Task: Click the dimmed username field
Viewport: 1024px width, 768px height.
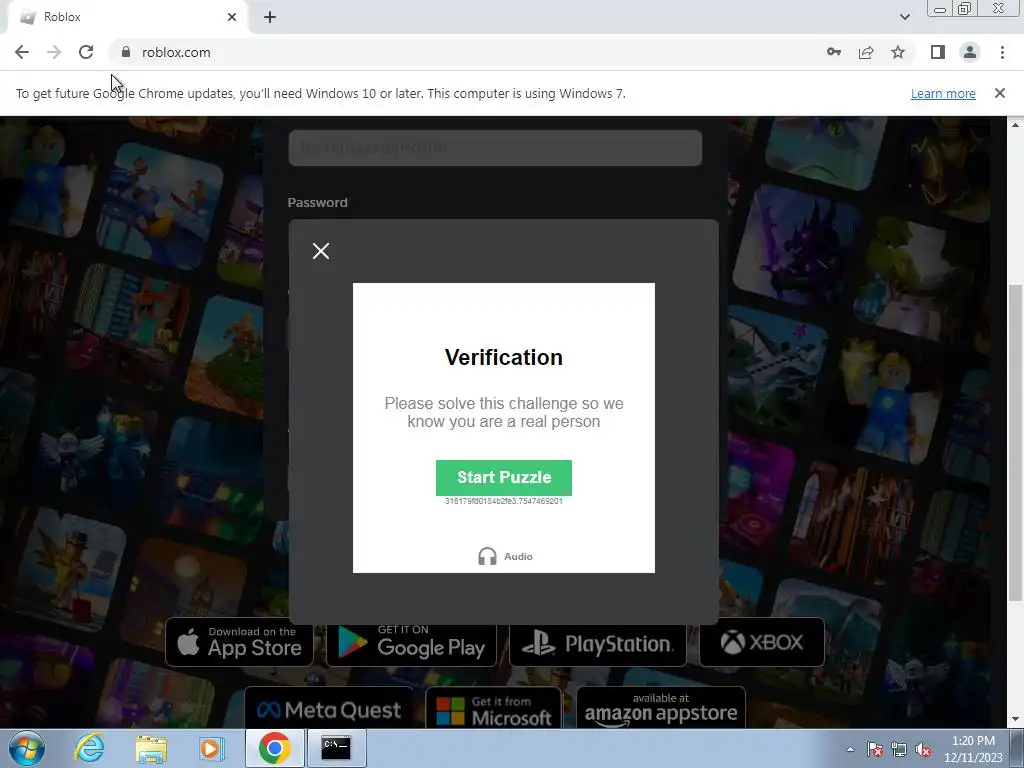Action: (495, 148)
